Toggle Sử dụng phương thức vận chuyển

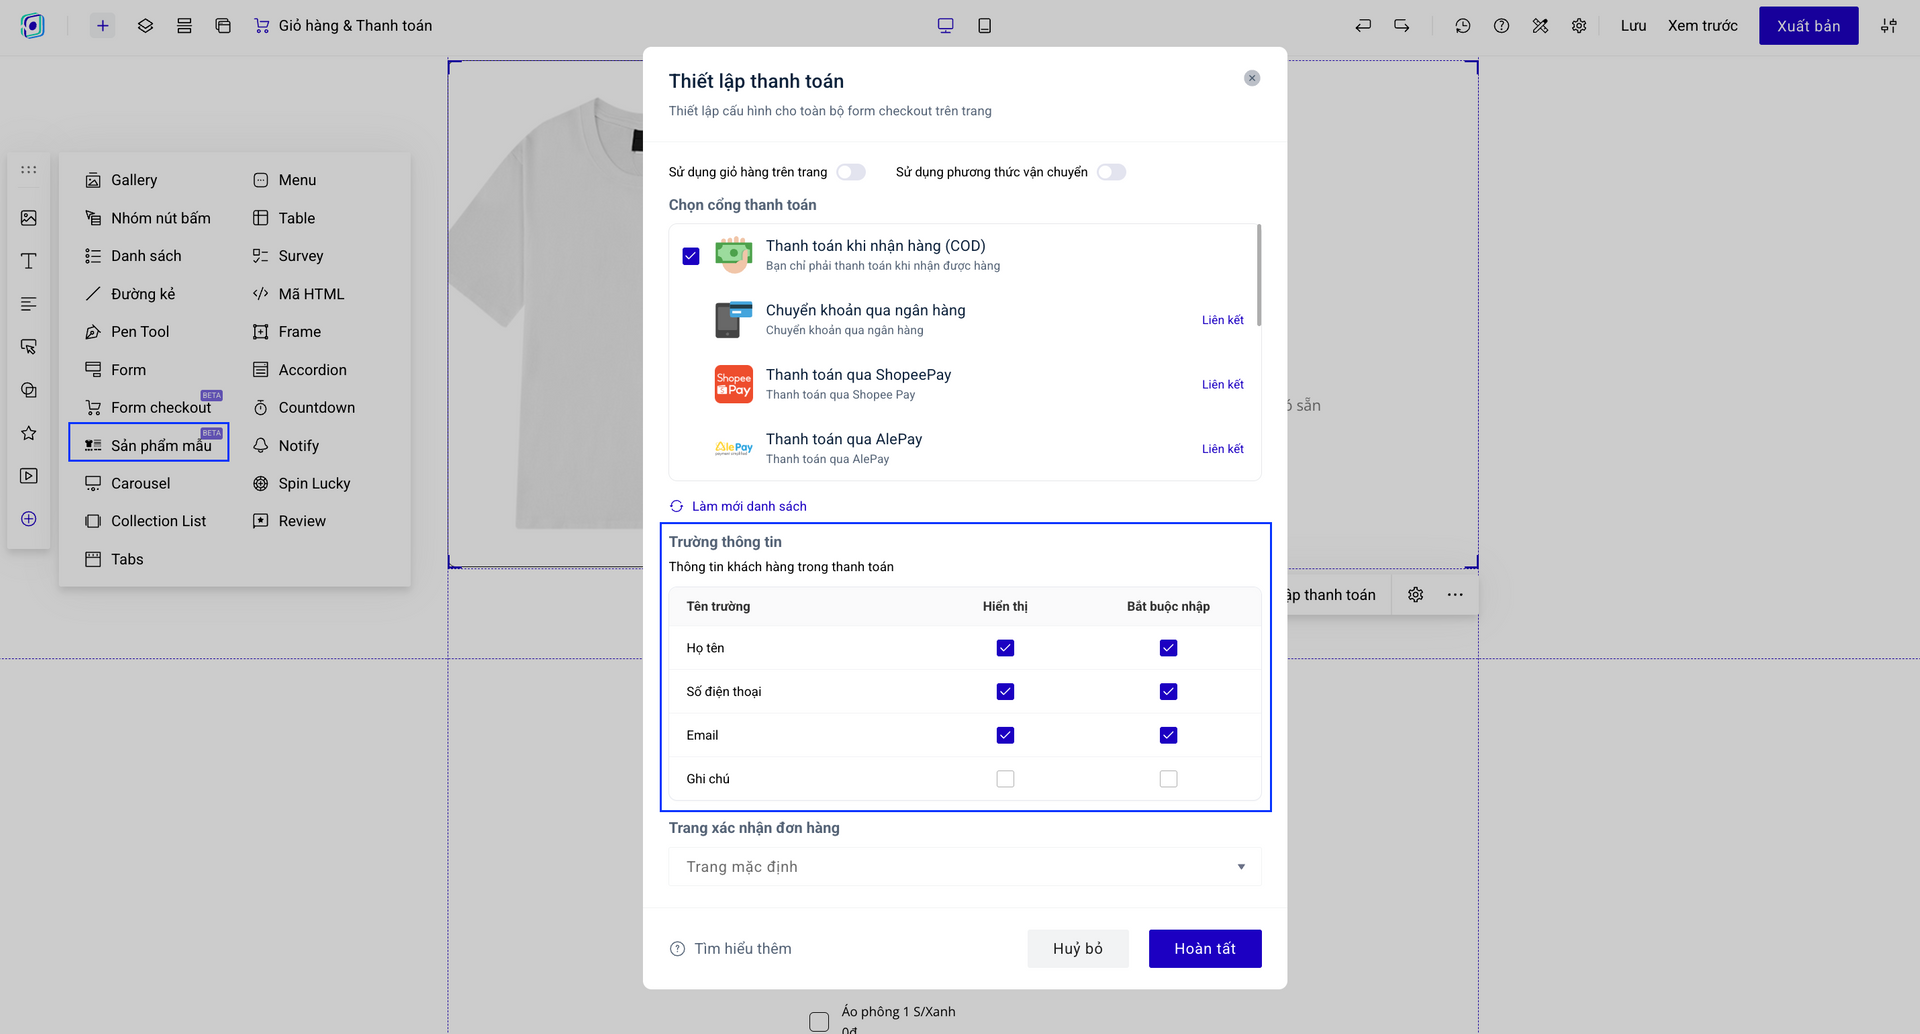(x=1111, y=172)
